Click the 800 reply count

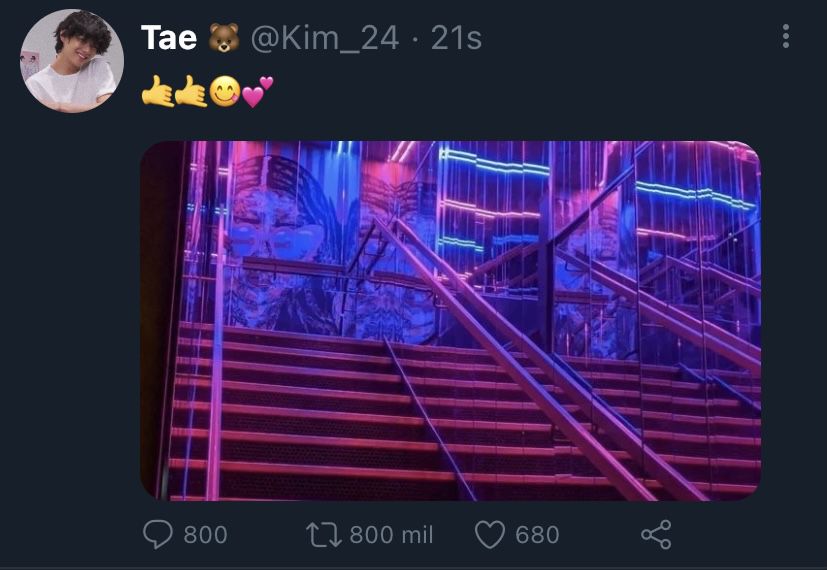point(205,535)
